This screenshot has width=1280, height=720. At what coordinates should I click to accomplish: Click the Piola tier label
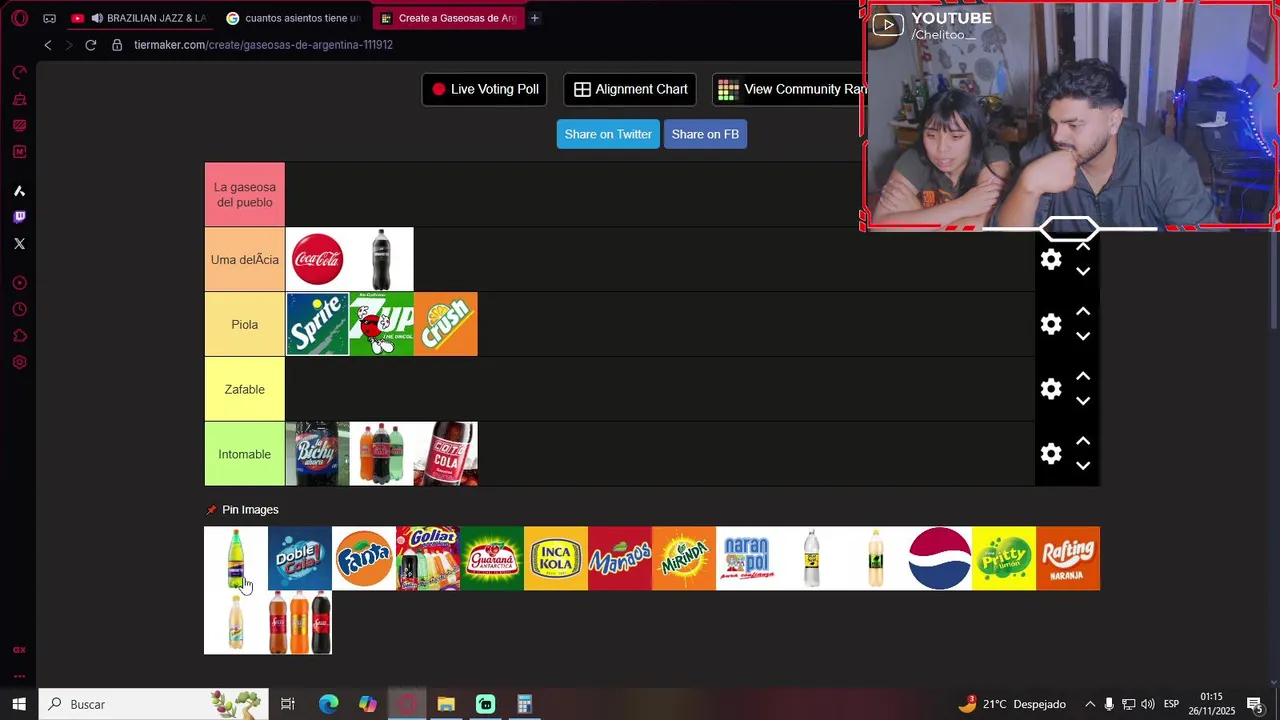tap(245, 325)
